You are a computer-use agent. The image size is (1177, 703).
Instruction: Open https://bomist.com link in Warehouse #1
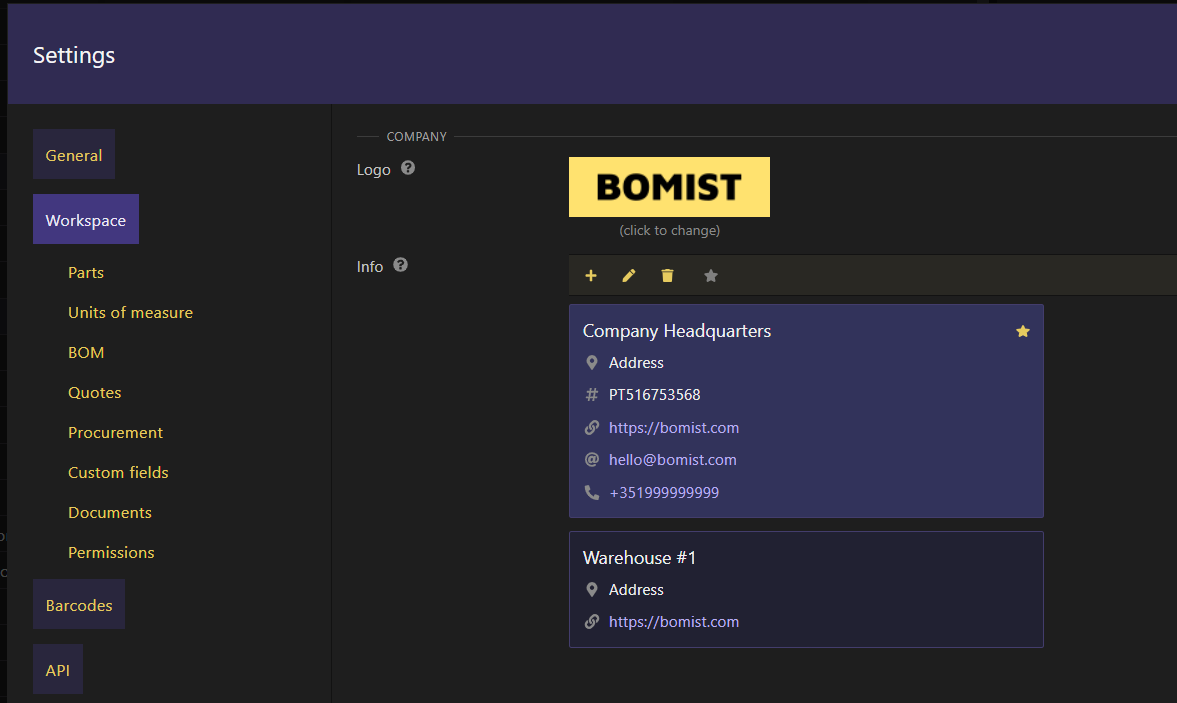(x=673, y=622)
